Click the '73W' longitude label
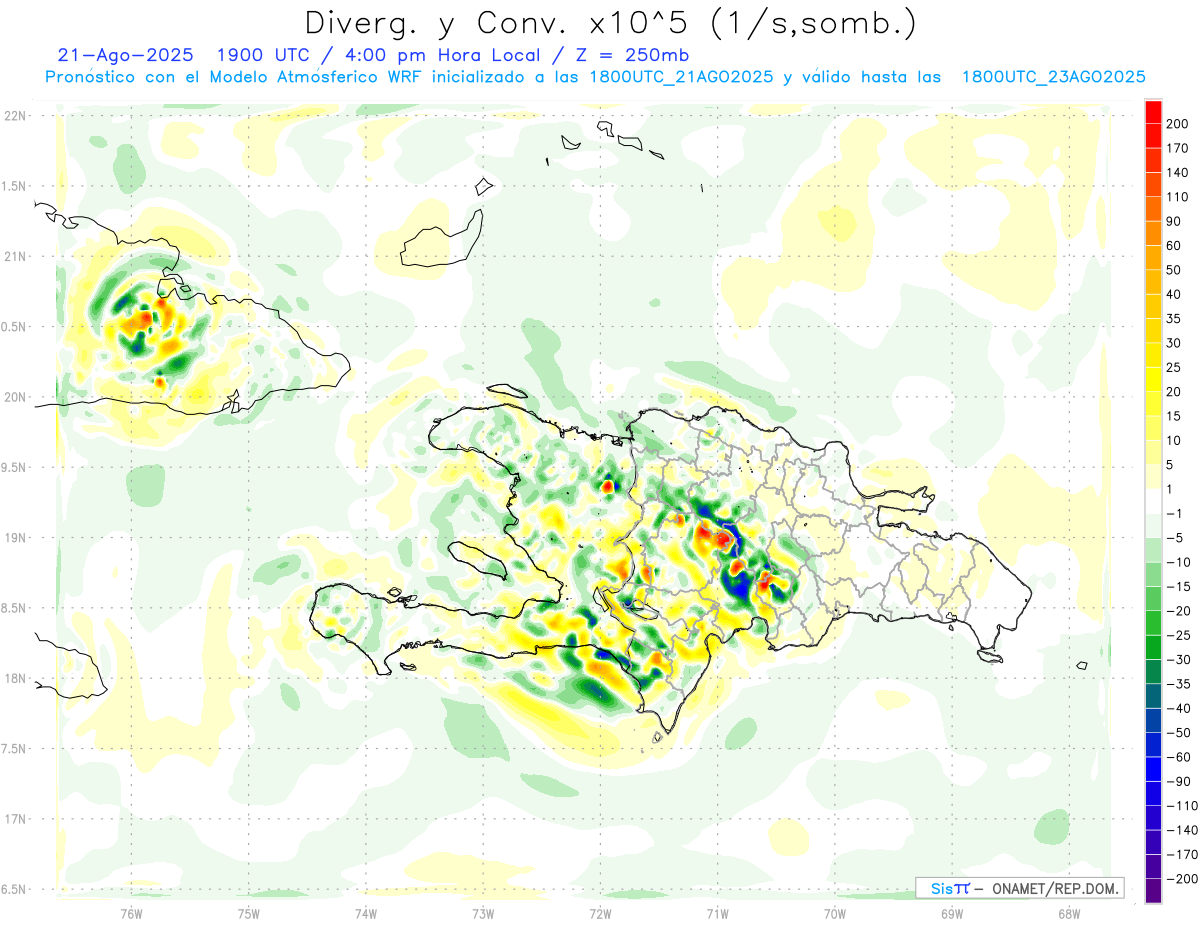Image resolution: width=1200 pixels, height=927 pixels. tap(483, 914)
